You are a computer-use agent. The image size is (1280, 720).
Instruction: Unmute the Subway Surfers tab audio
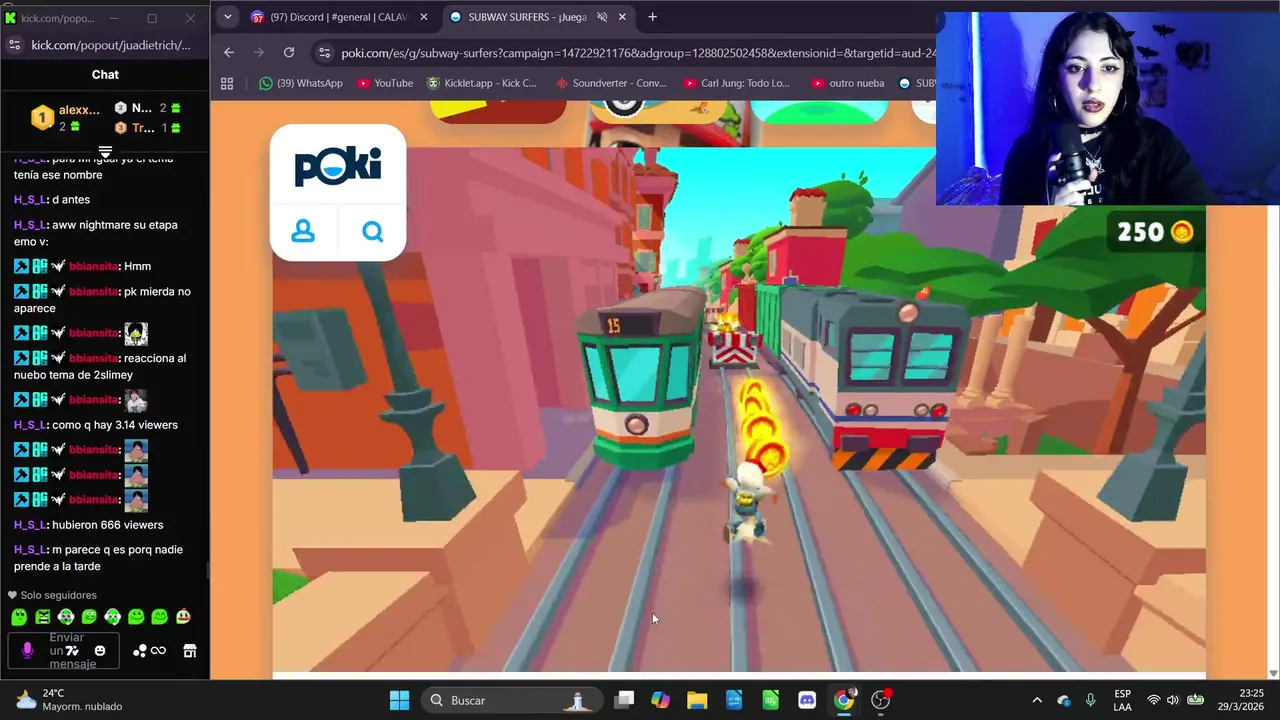pyautogui.click(x=602, y=17)
